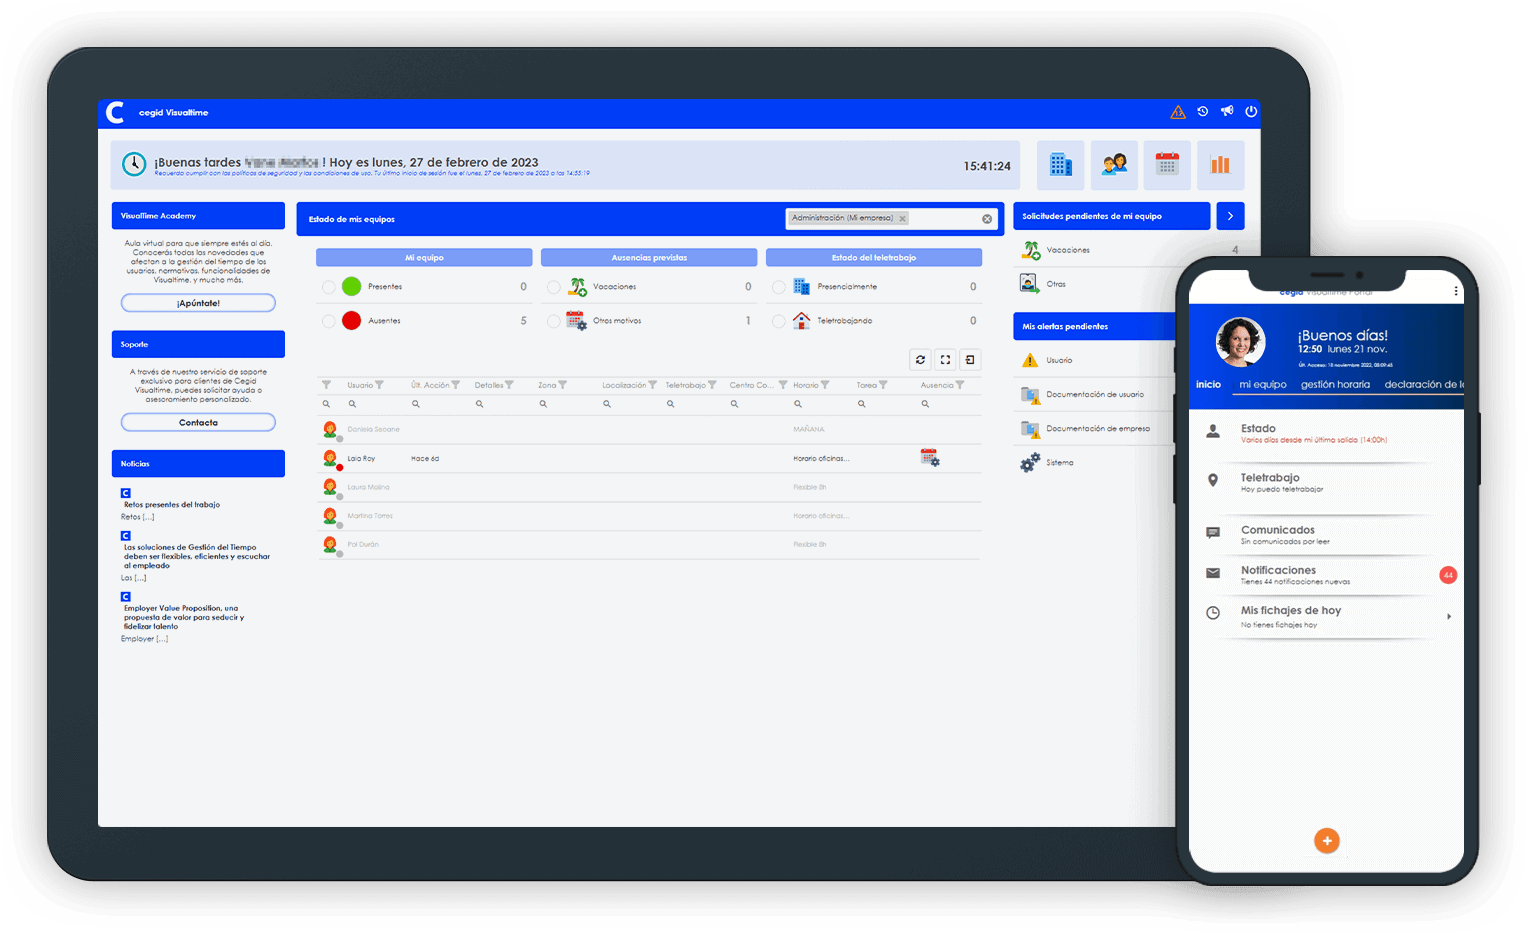Select the Teletrabajando radio button
Screen dimensions: 1528x933
pos(779,320)
